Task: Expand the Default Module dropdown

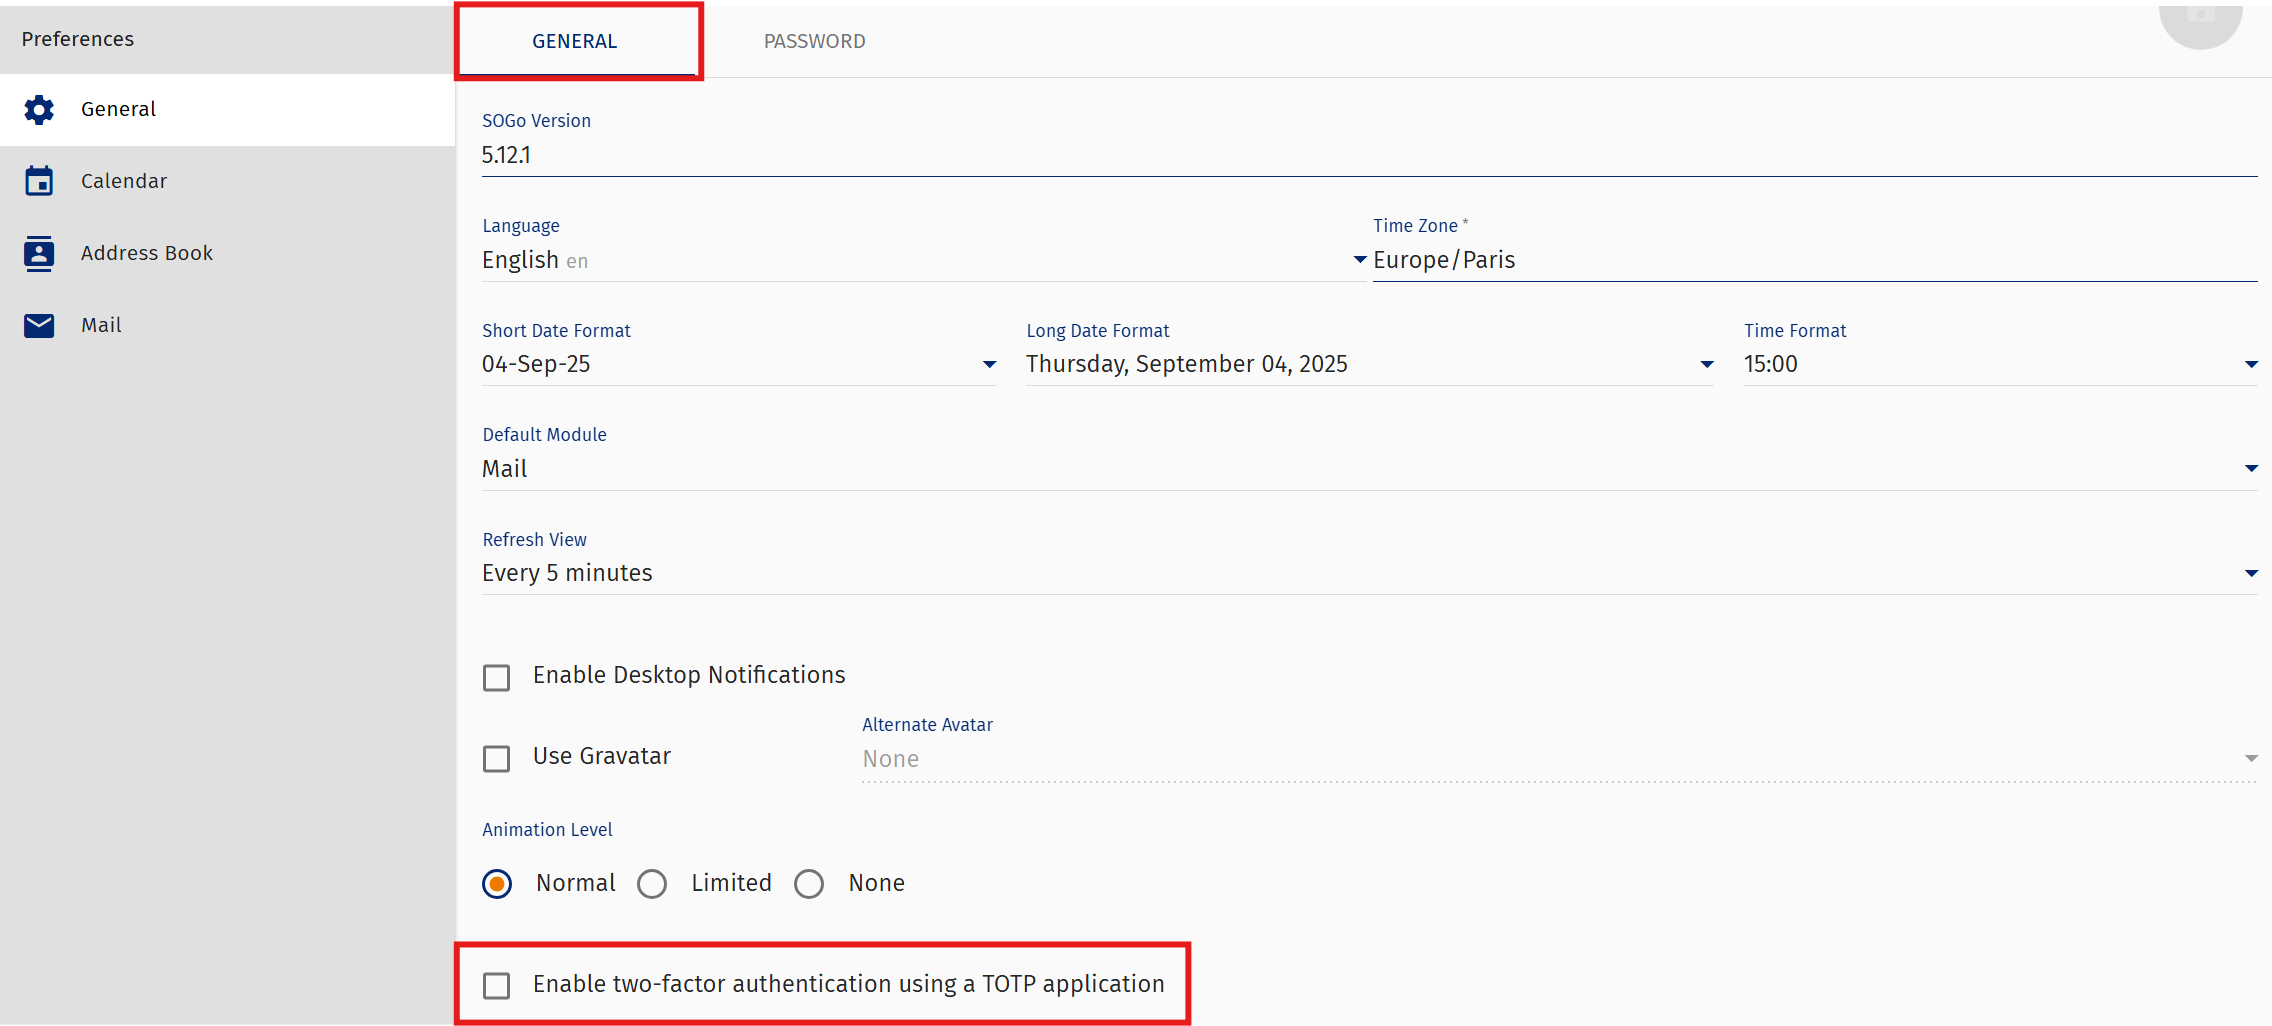Action: tap(1368, 469)
